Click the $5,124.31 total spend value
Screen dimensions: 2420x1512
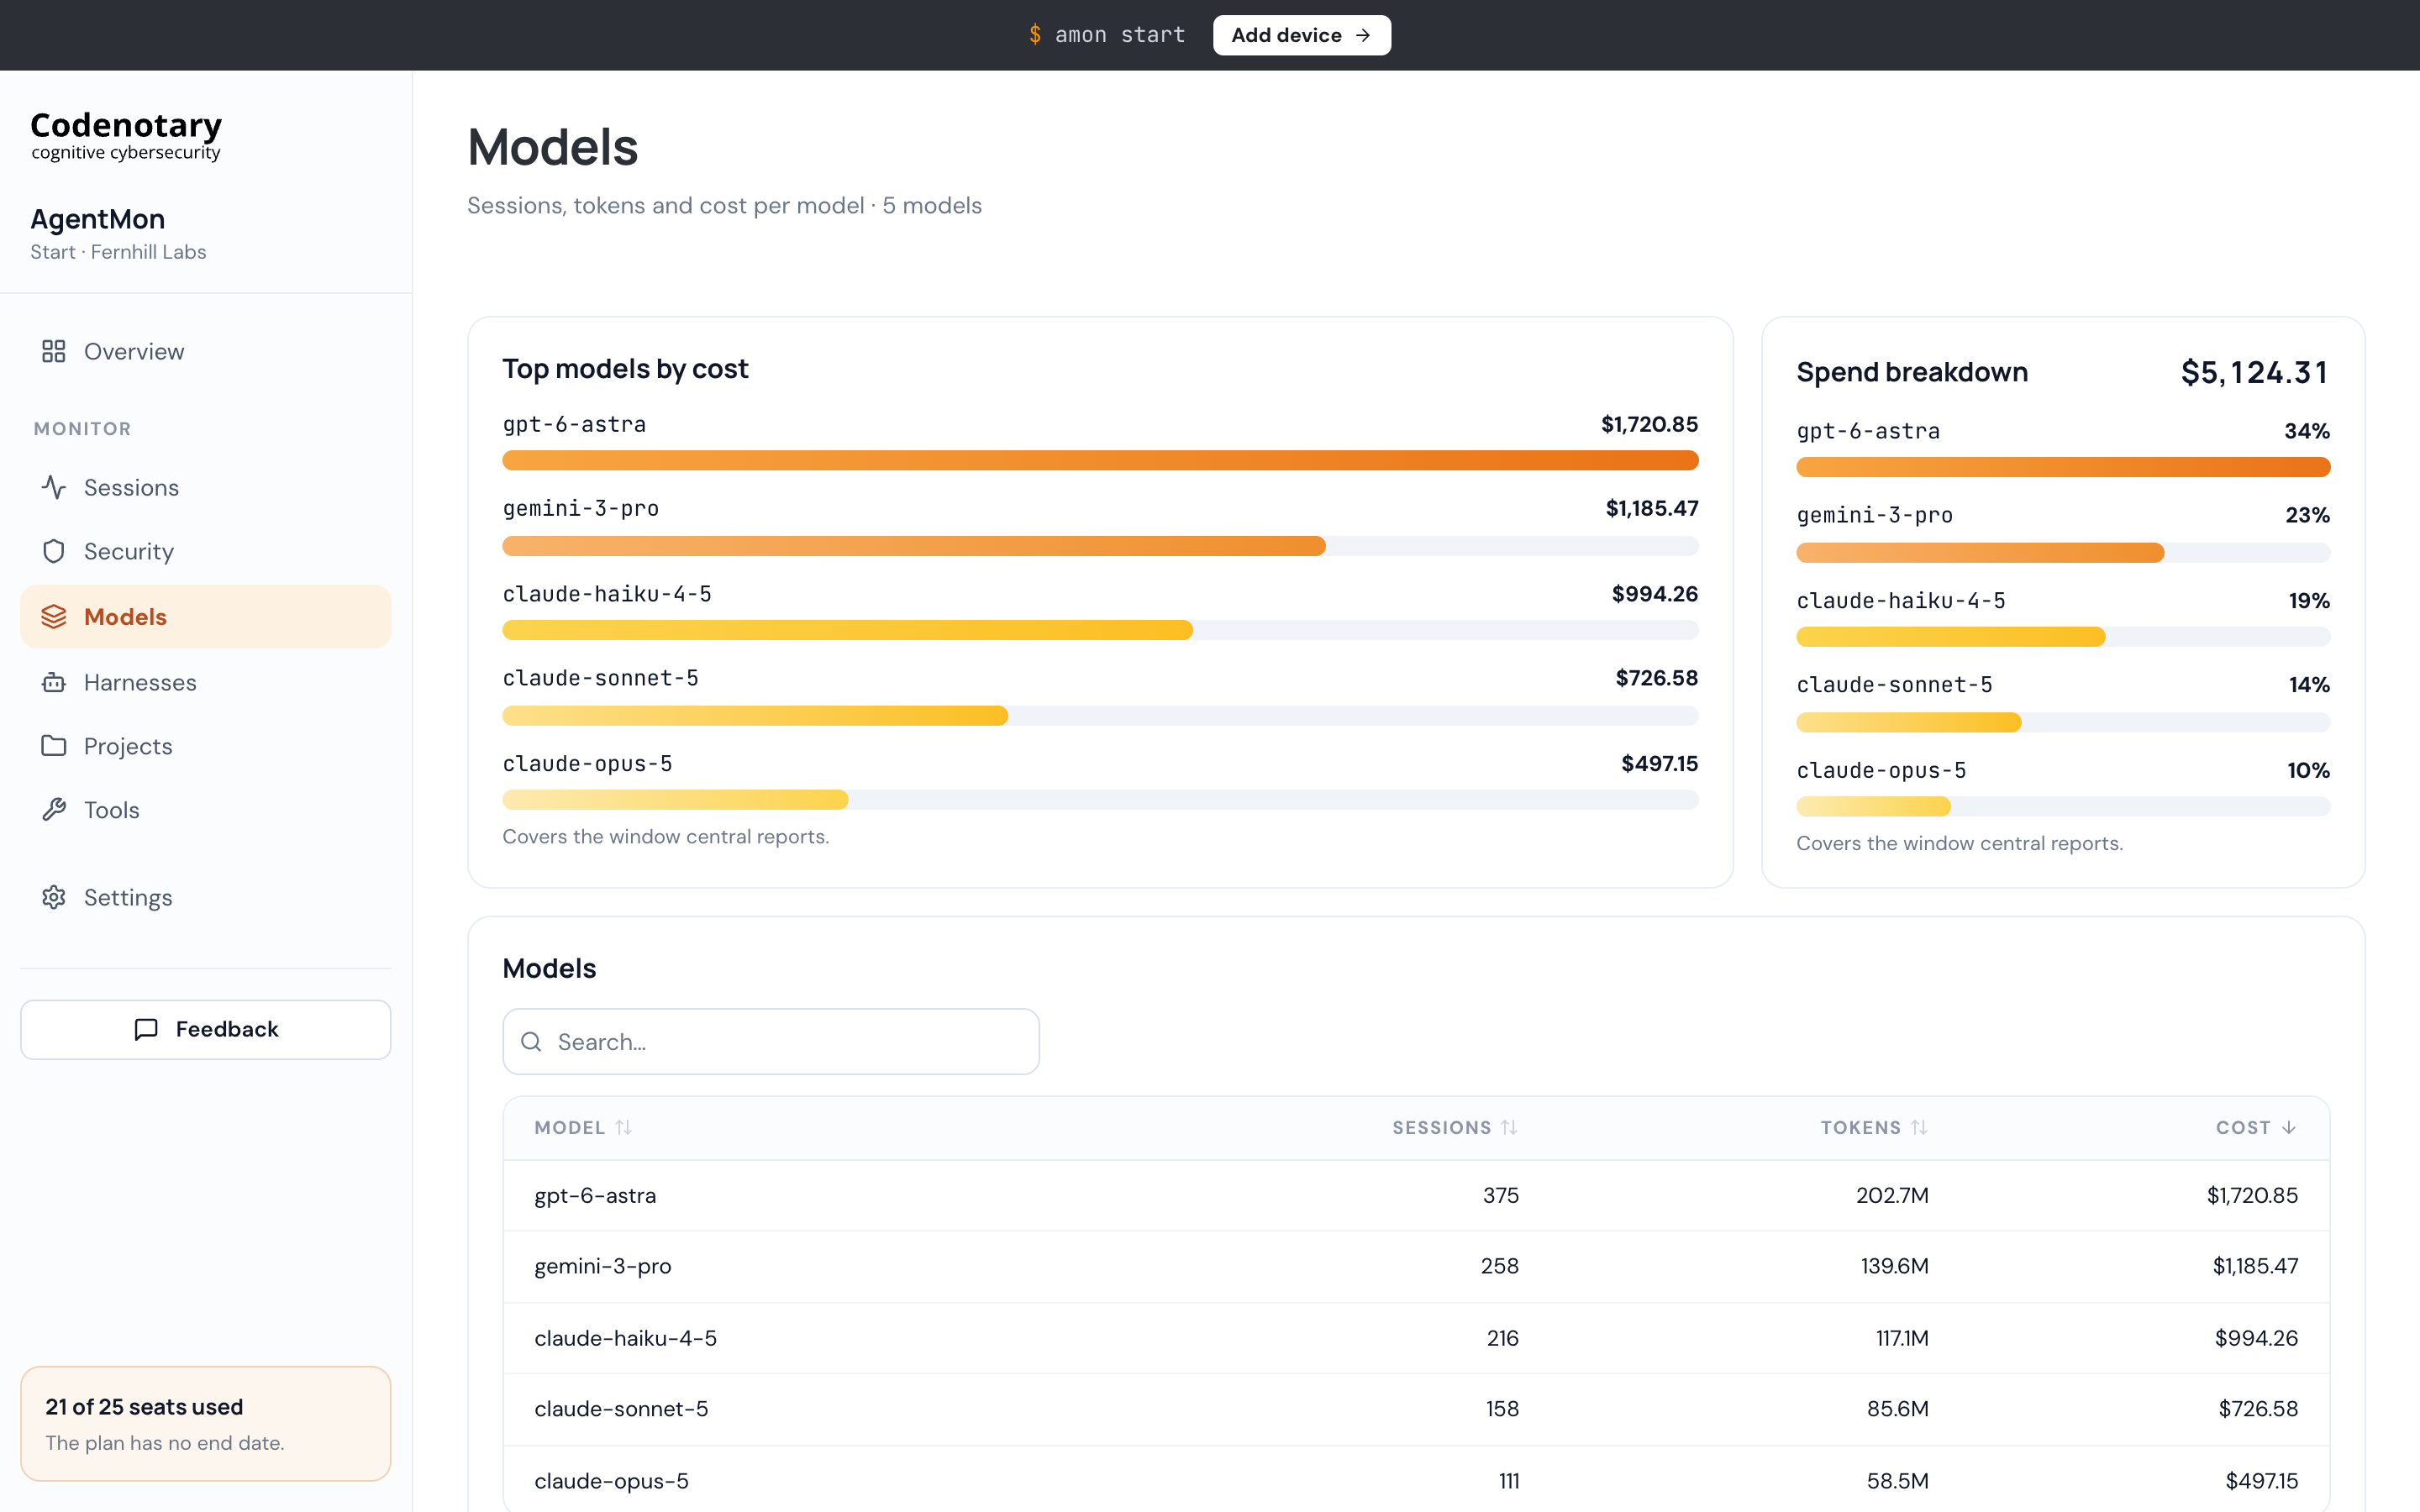[2255, 372]
